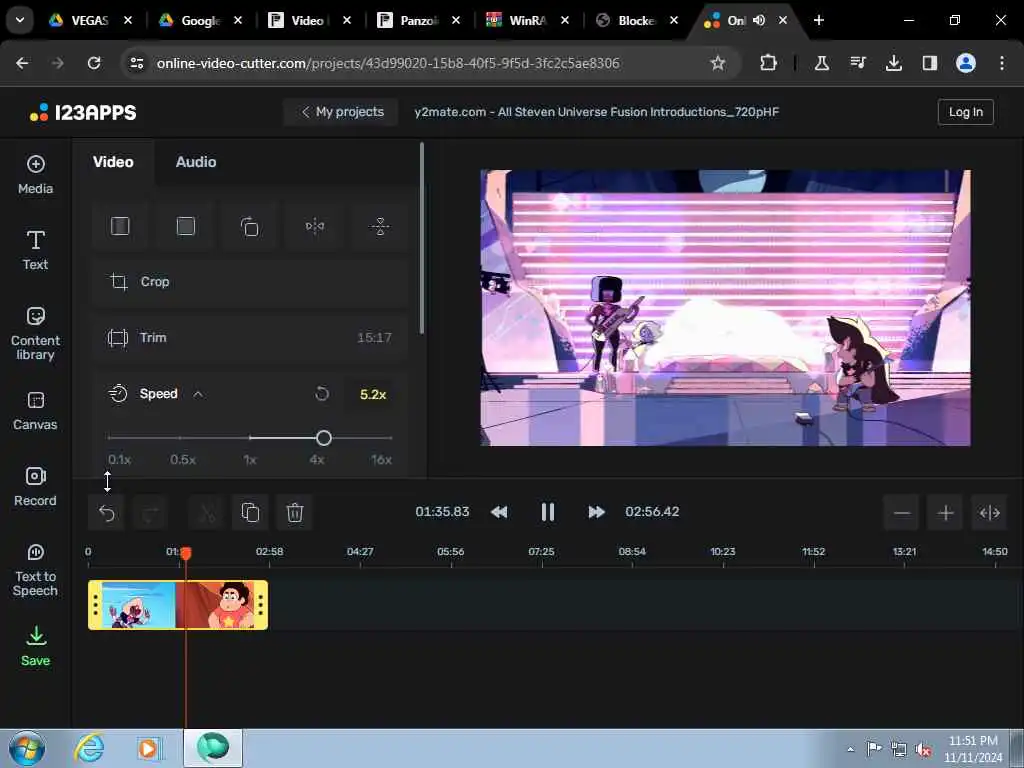
Task: Open media player from taskbar
Action: click(149, 748)
